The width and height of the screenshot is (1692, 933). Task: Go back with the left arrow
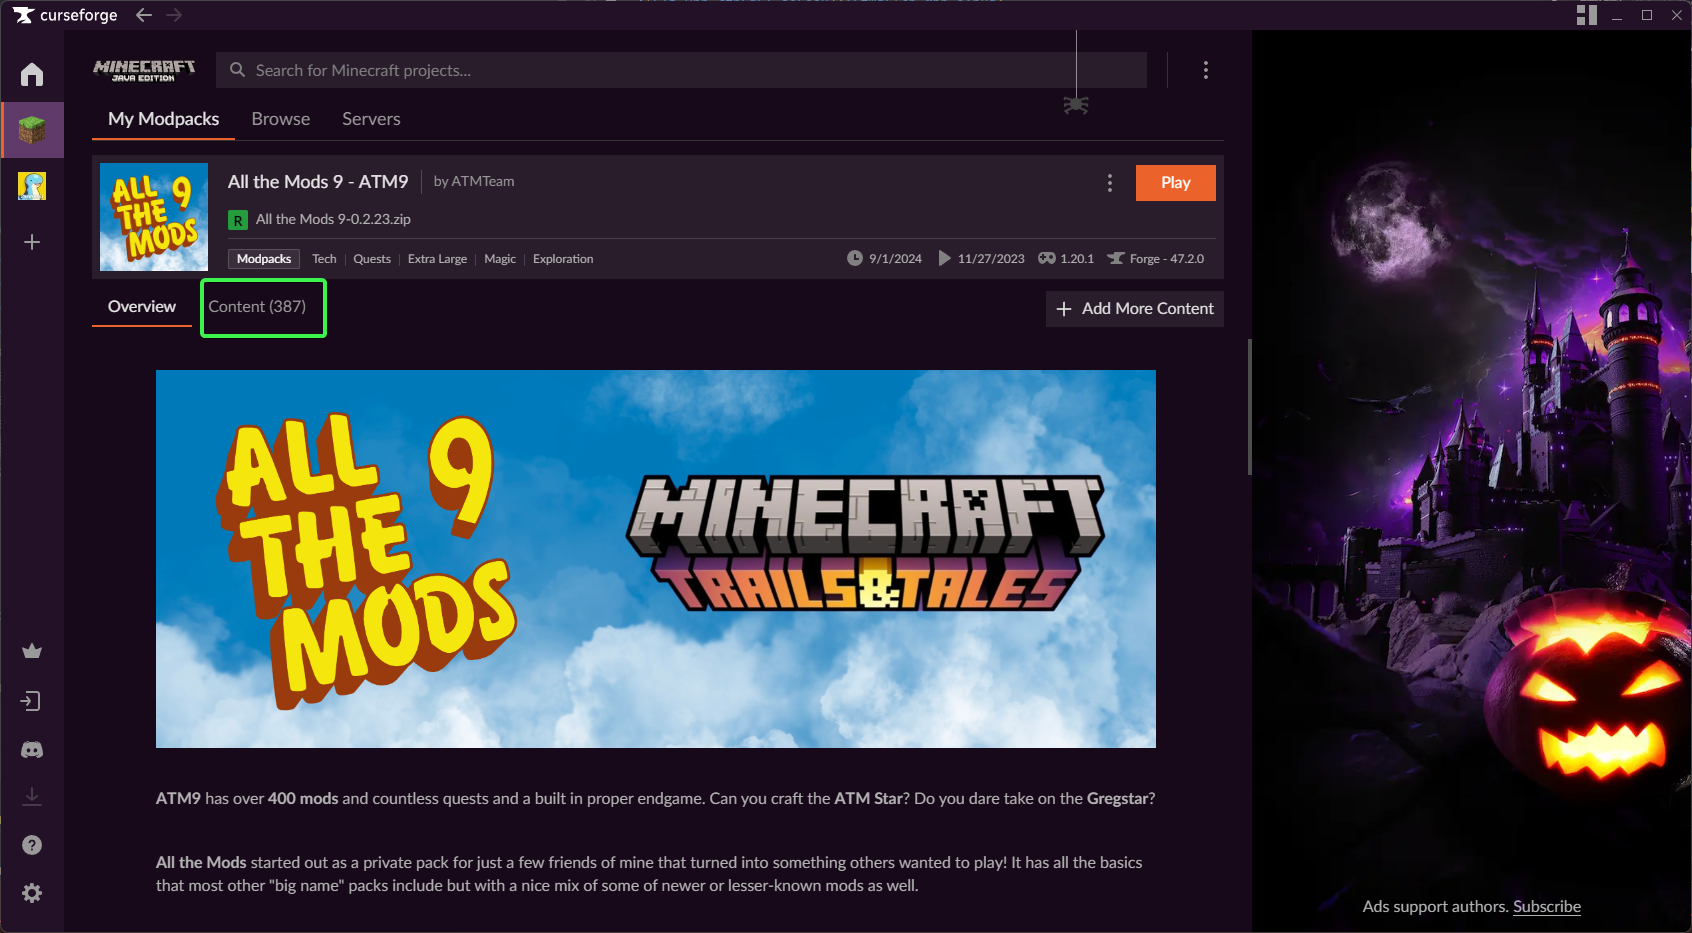pyautogui.click(x=144, y=15)
